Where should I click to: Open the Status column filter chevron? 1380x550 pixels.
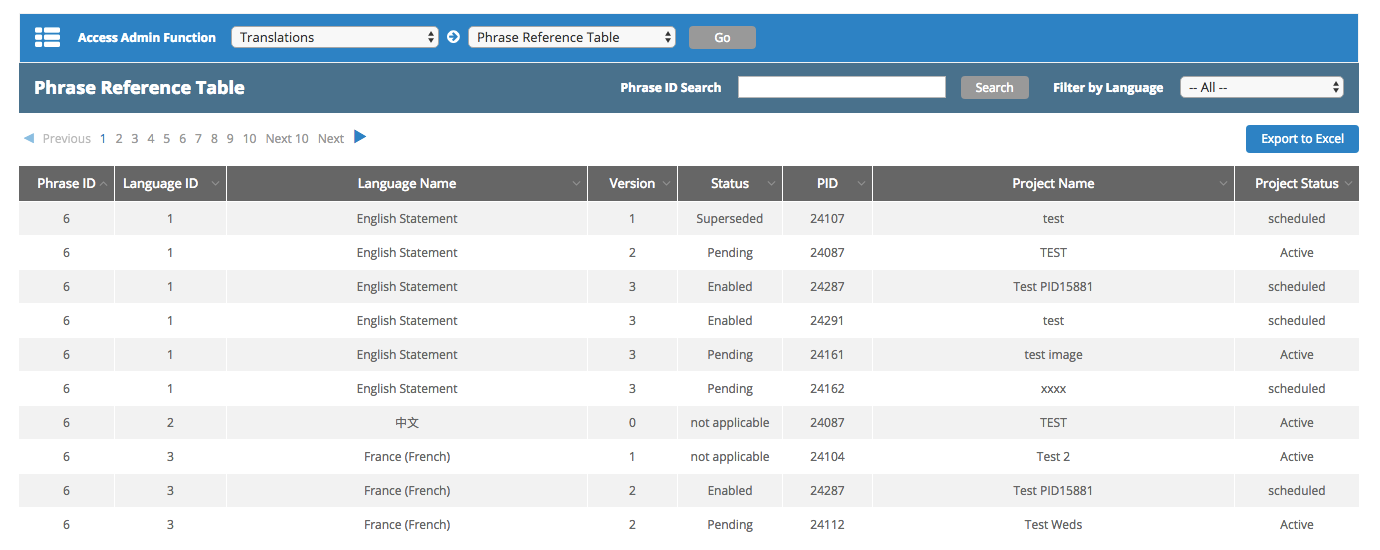tap(771, 184)
